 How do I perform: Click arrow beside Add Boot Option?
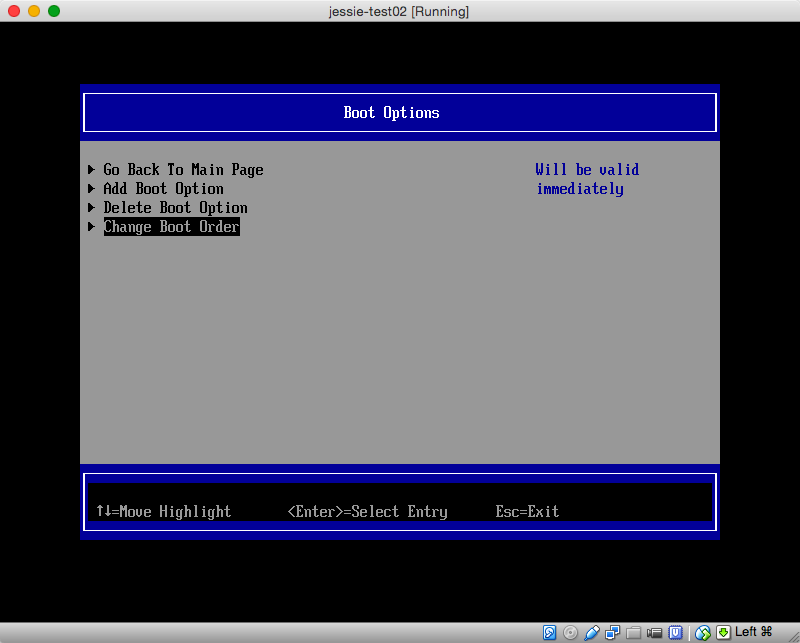(x=91, y=189)
